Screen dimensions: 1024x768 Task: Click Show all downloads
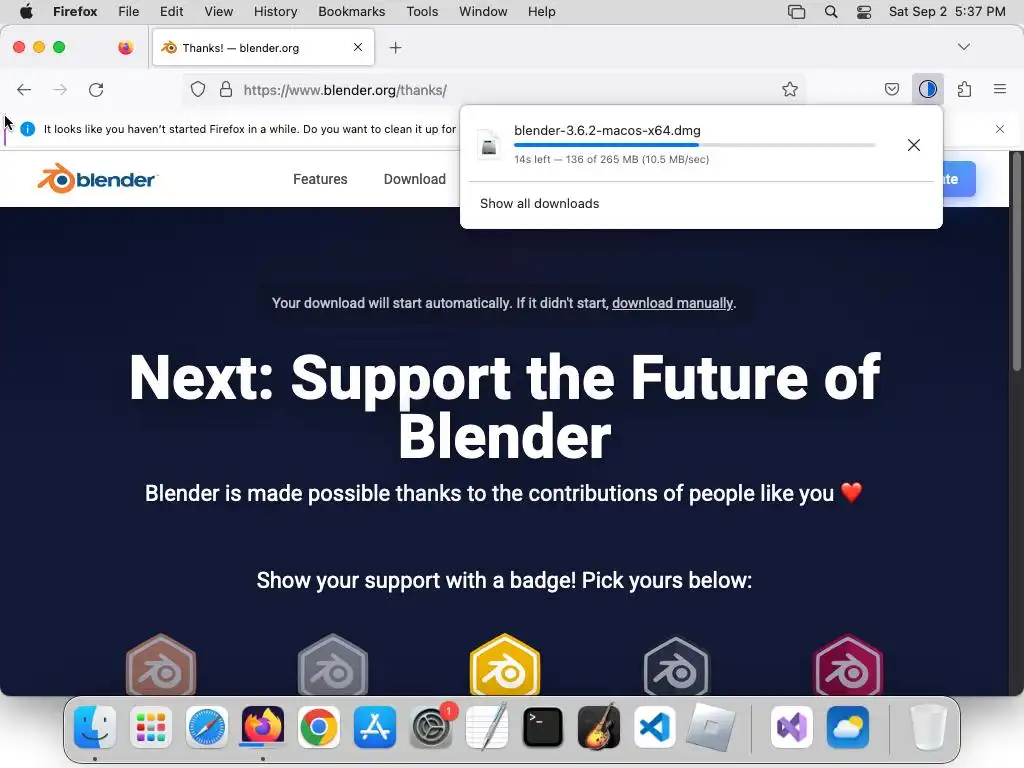tap(539, 204)
